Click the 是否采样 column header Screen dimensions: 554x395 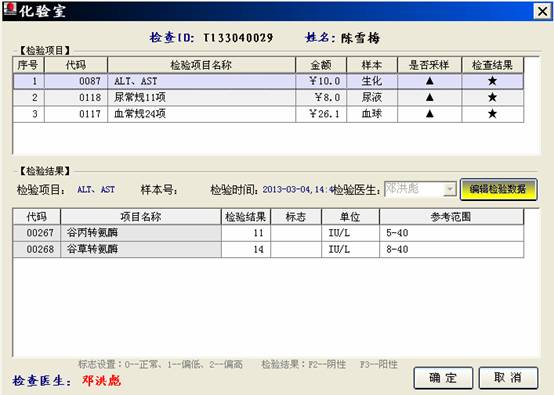click(429, 65)
